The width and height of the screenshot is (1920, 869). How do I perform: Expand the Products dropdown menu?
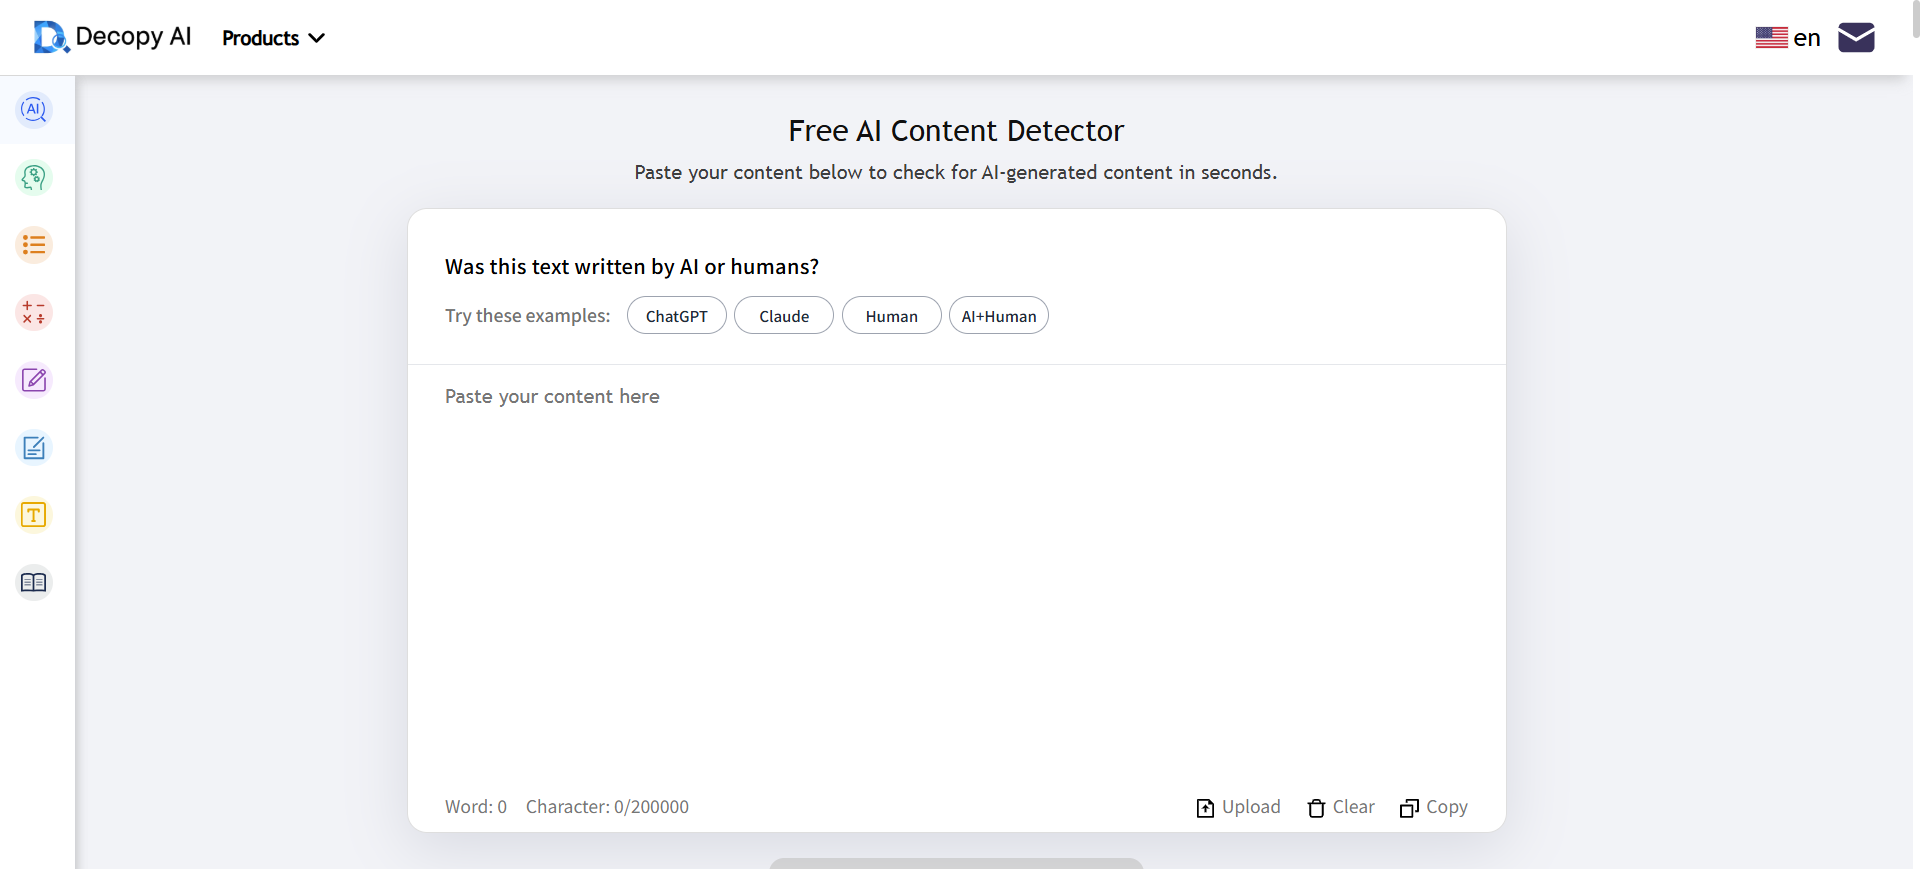point(273,38)
